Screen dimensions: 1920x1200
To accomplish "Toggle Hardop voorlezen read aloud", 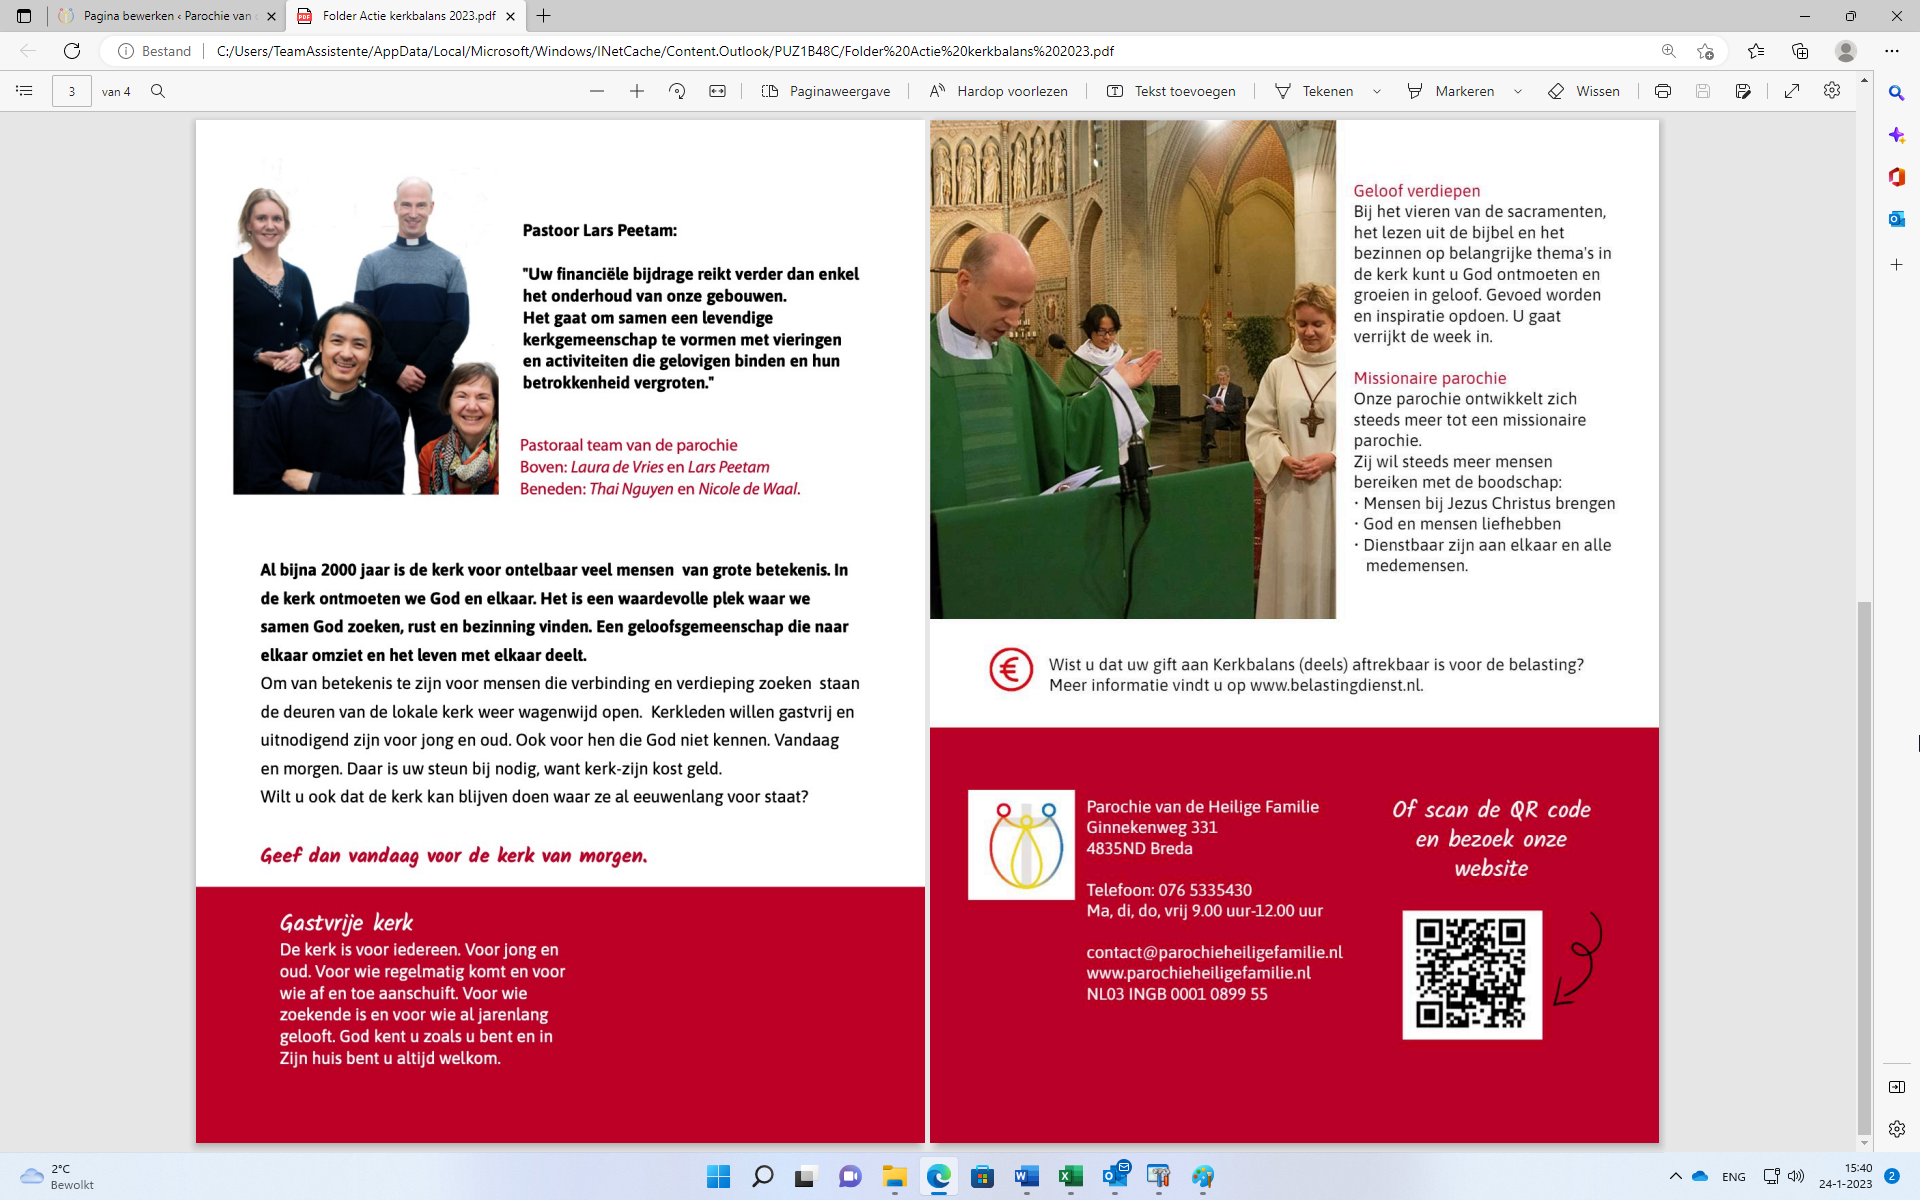I will pyautogui.click(x=998, y=91).
